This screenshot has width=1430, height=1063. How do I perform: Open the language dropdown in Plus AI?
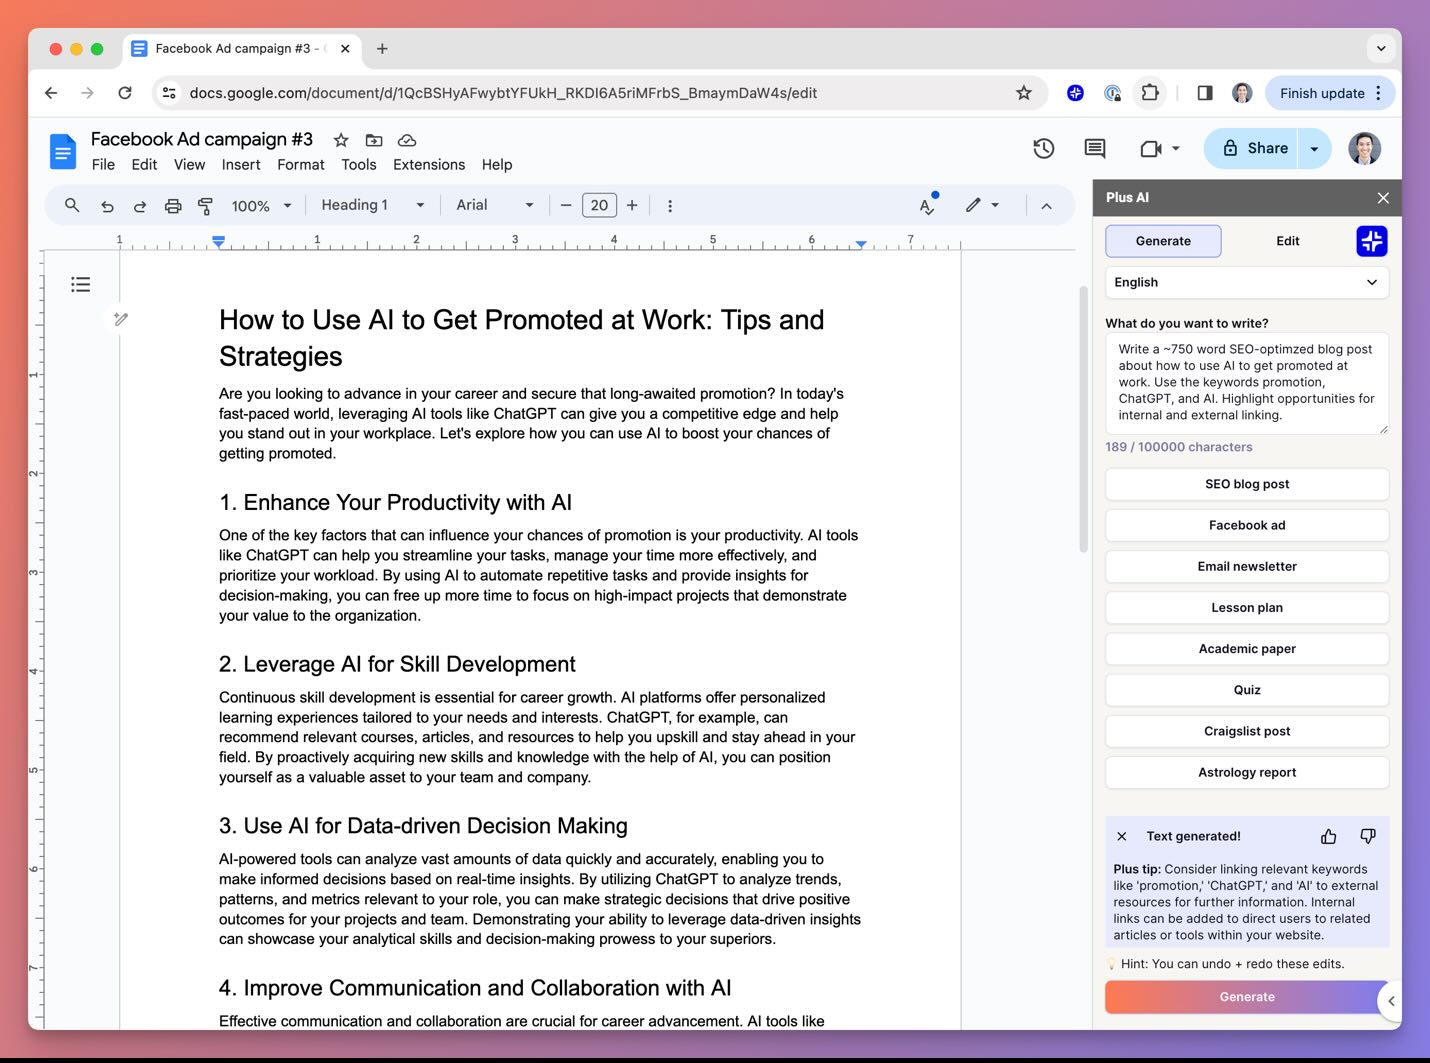[x=1246, y=282]
